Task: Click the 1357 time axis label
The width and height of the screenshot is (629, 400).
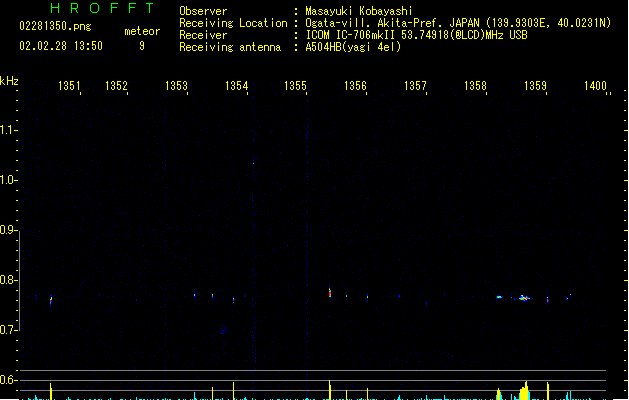Action: coord(415,86)
